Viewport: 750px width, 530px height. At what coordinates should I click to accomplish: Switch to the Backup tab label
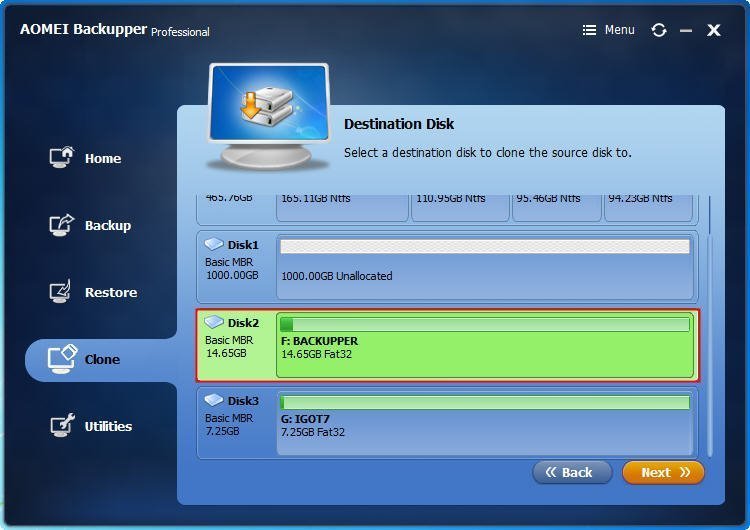108,225
